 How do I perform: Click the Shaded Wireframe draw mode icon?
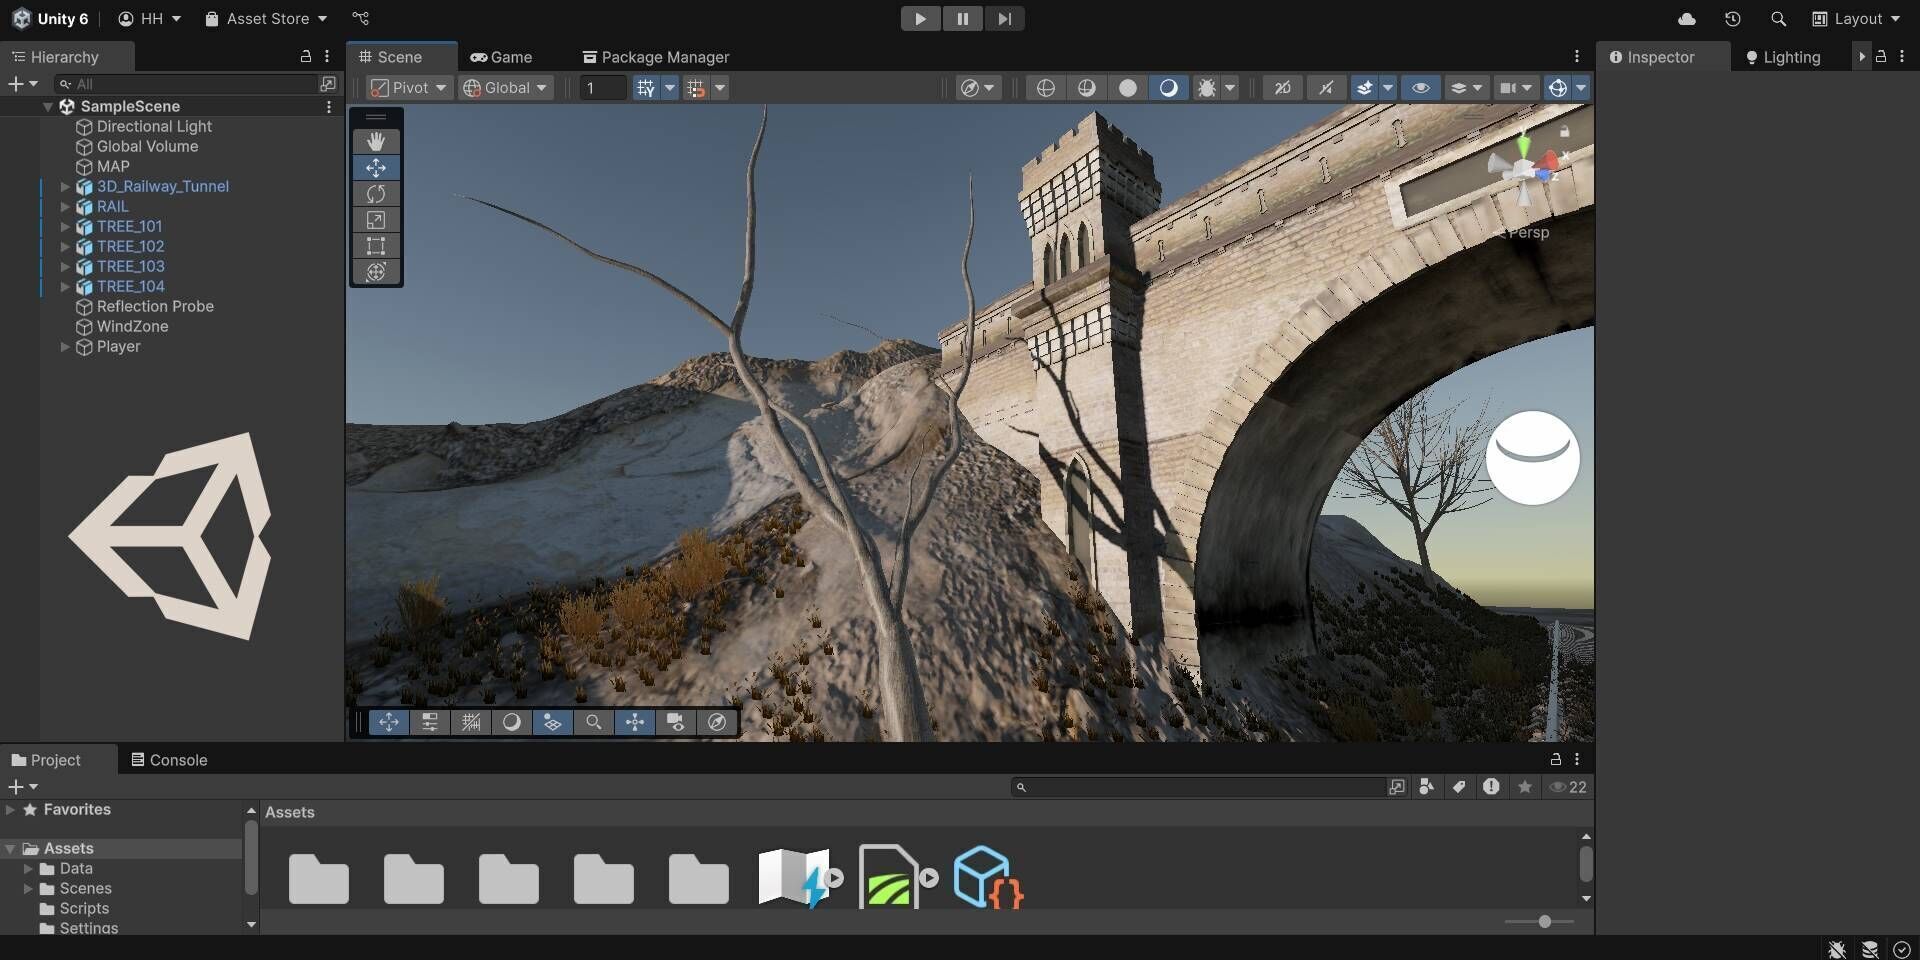tap(1087, 88)
